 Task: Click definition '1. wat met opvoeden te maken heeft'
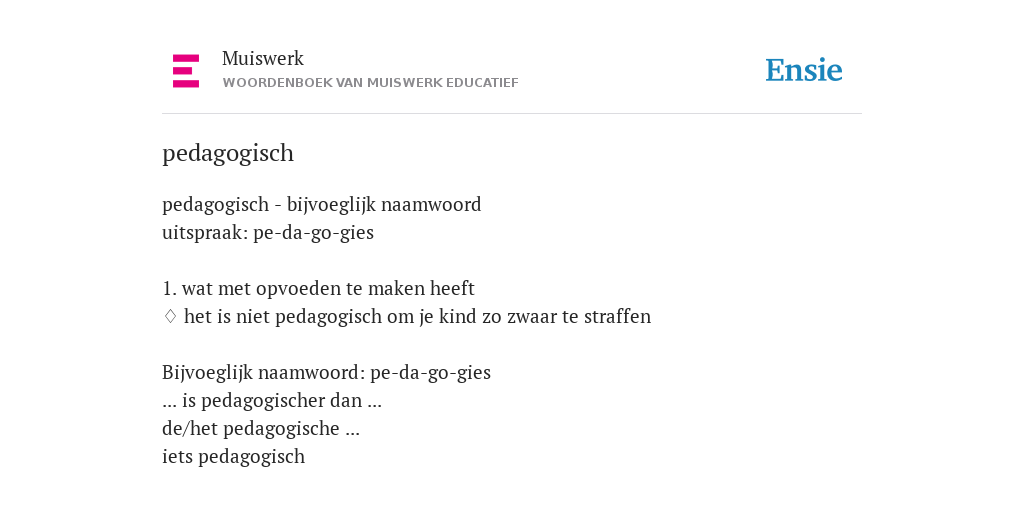(318, 288)
